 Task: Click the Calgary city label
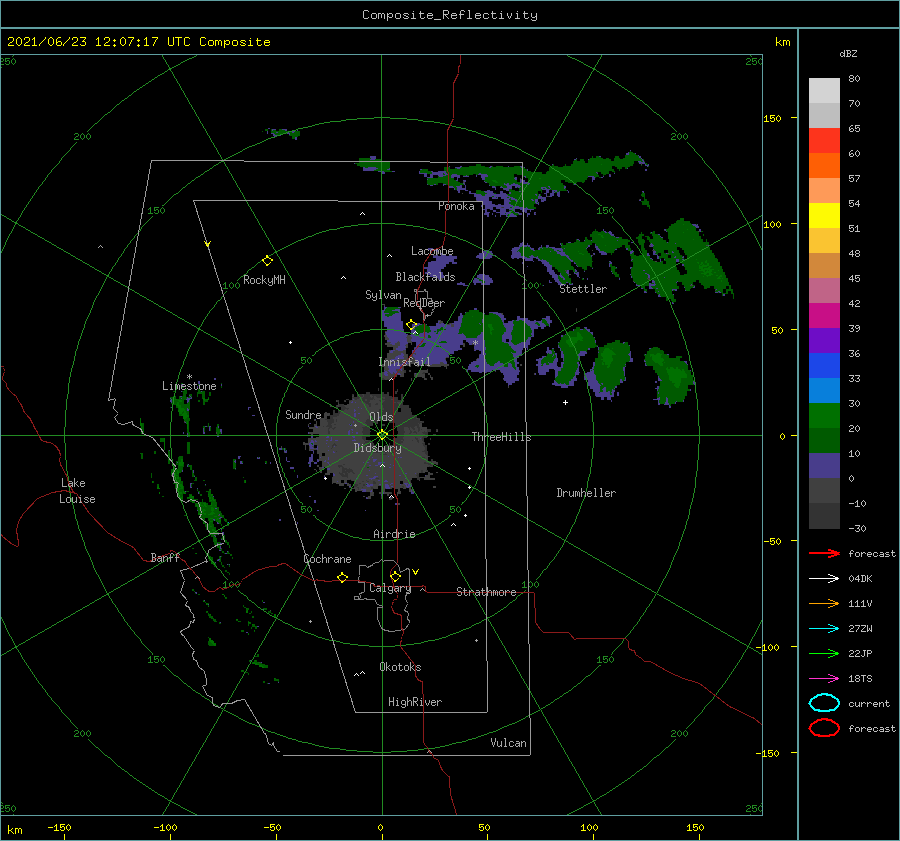coord(390,588)
